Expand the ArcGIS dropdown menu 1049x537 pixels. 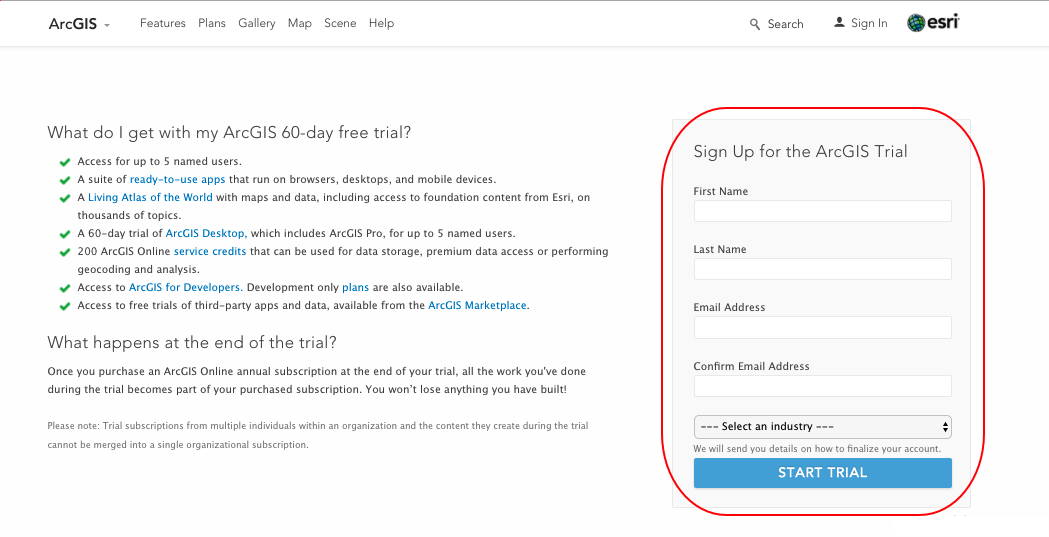pyautogui.click(x=80, y=24)
